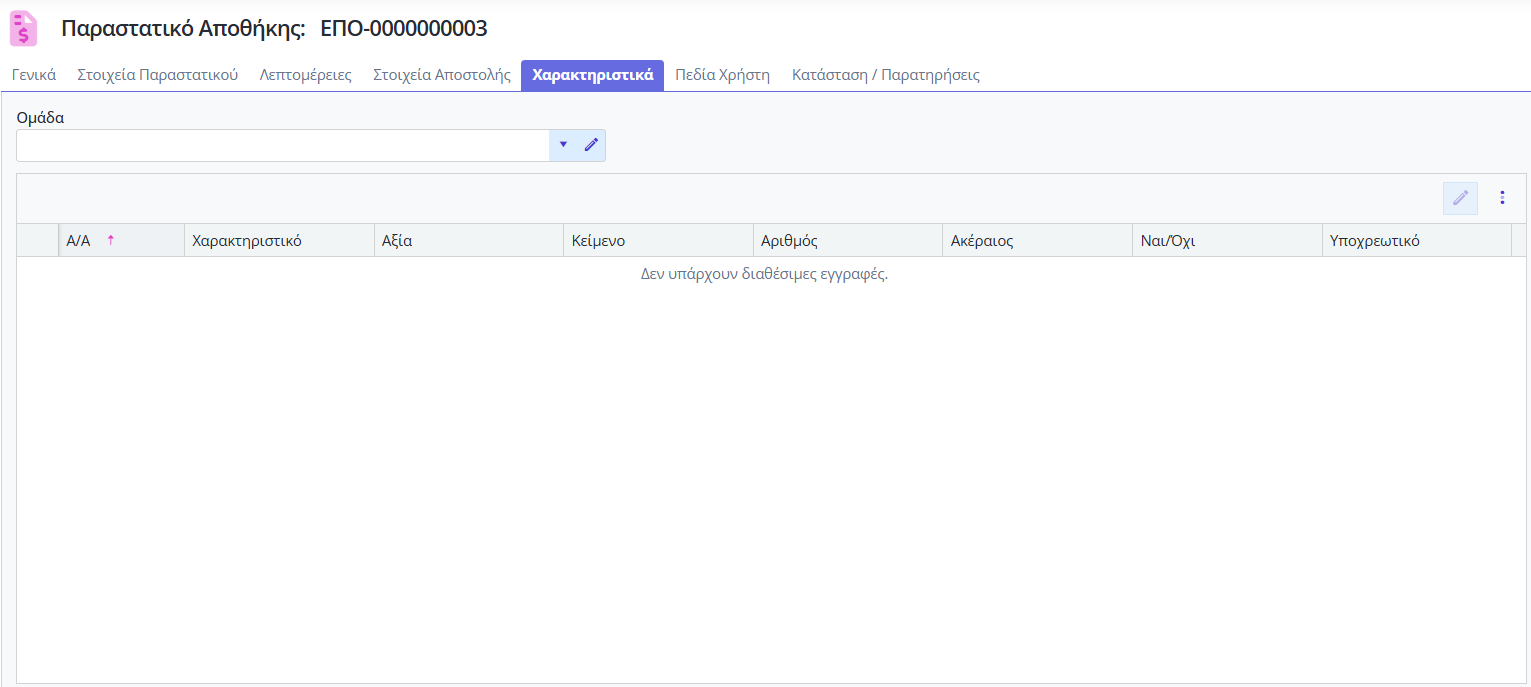This screenshot has height=687, width=1531.
Task: Open the Πεδία Χρήστη tab
Action: [x=722, y=75]
